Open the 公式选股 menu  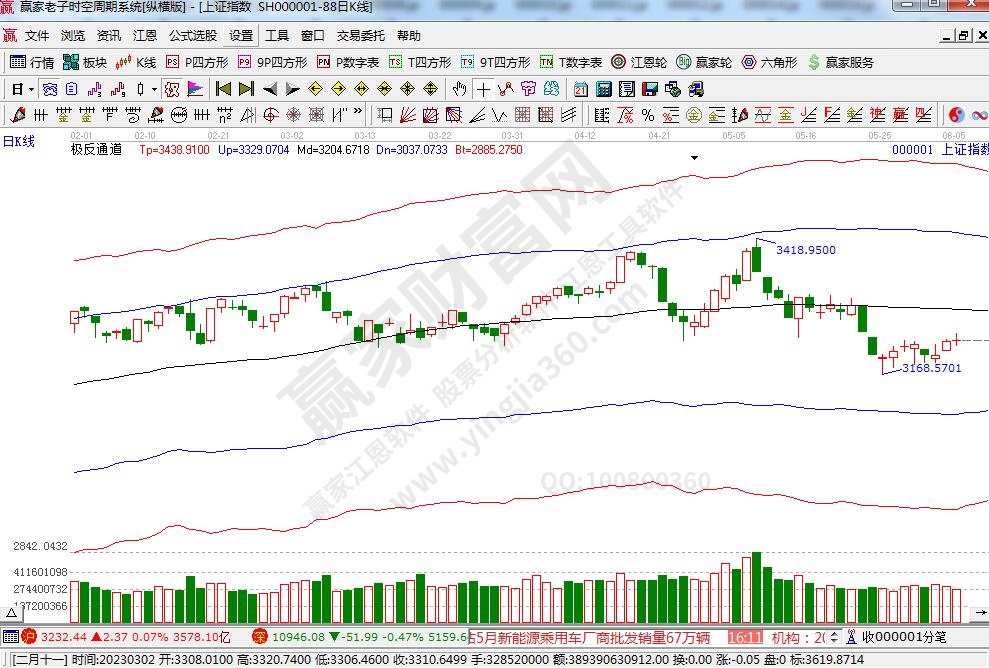[192, 36]
